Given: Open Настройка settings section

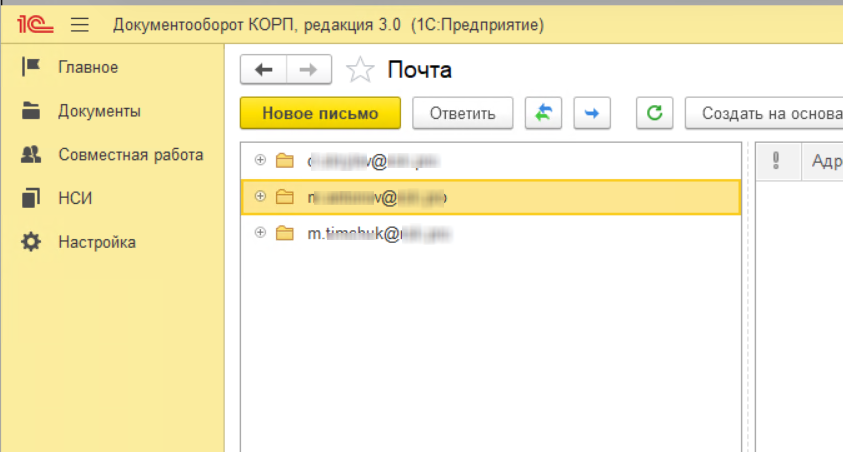Looking at the screenshot, I should tap(96, 242).
